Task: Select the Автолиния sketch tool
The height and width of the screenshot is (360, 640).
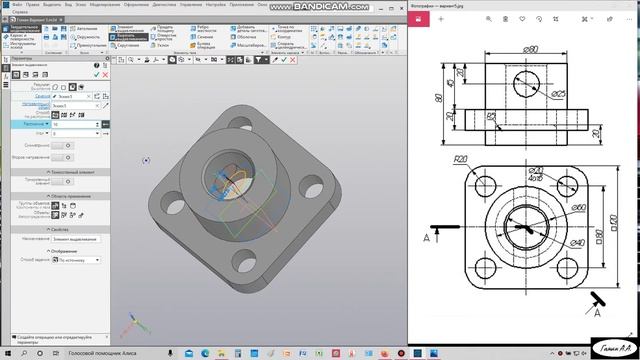Action: click(x=84, y=29)
